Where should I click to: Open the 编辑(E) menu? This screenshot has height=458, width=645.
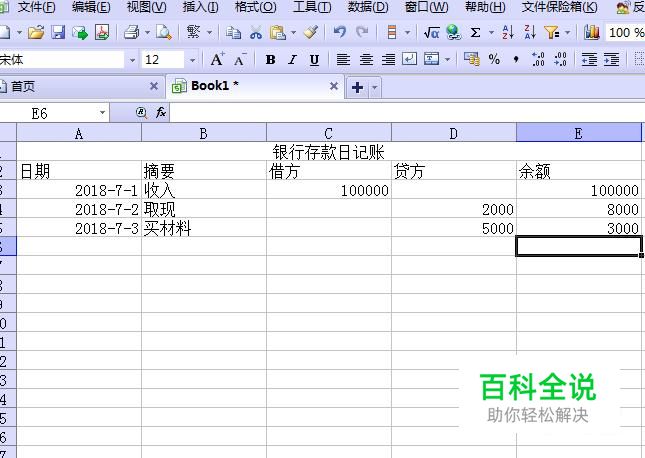pyautogui.click(x=91, y=7)
